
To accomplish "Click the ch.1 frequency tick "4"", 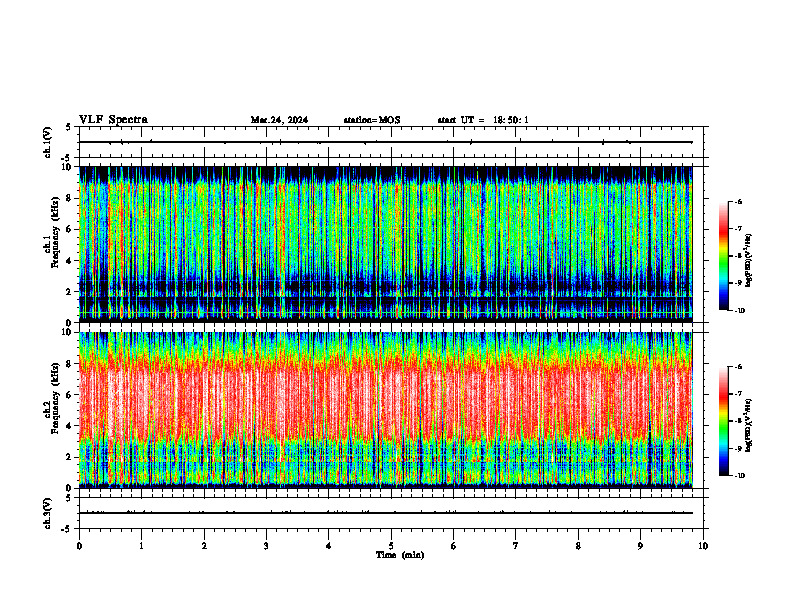I will tap(70, 261).
